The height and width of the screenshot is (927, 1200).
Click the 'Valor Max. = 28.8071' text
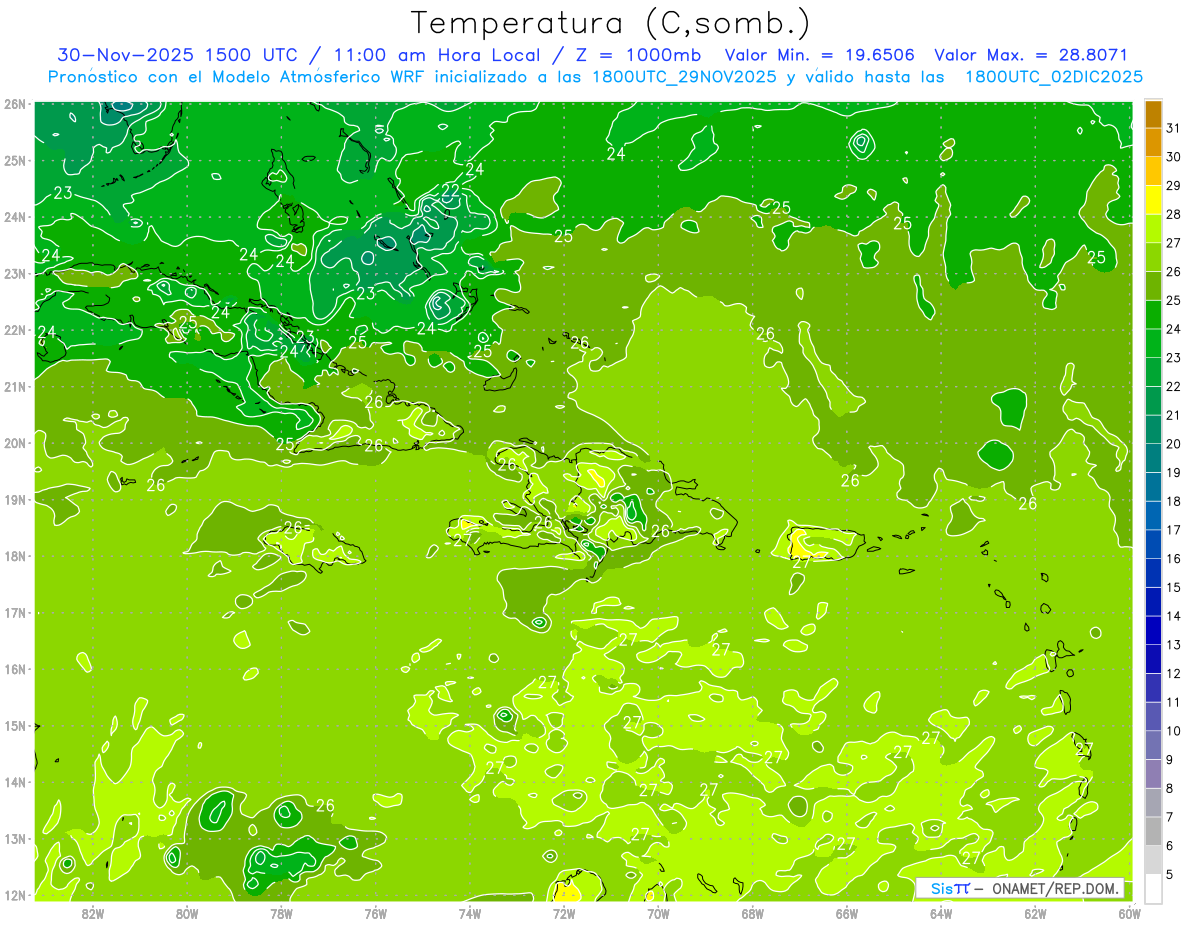pyautogui.click(x=1031, y=55)
